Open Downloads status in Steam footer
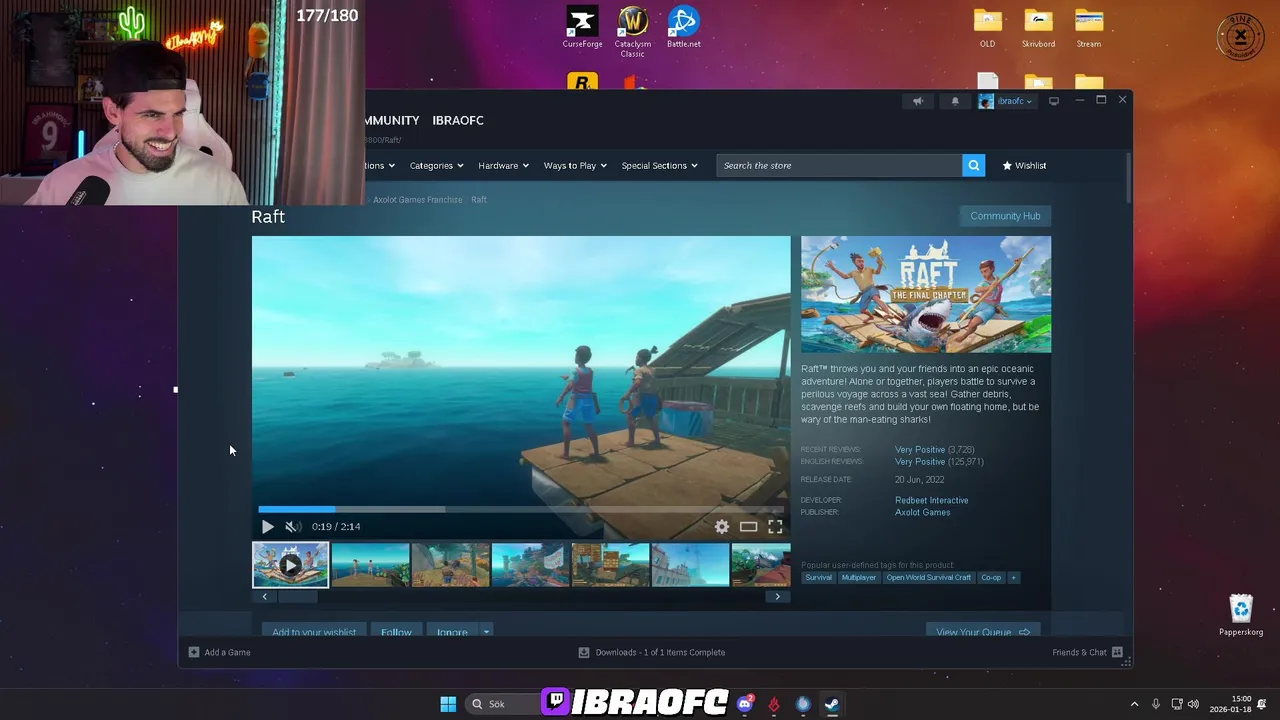This screenshot has width=1280, height=720. 652,652
